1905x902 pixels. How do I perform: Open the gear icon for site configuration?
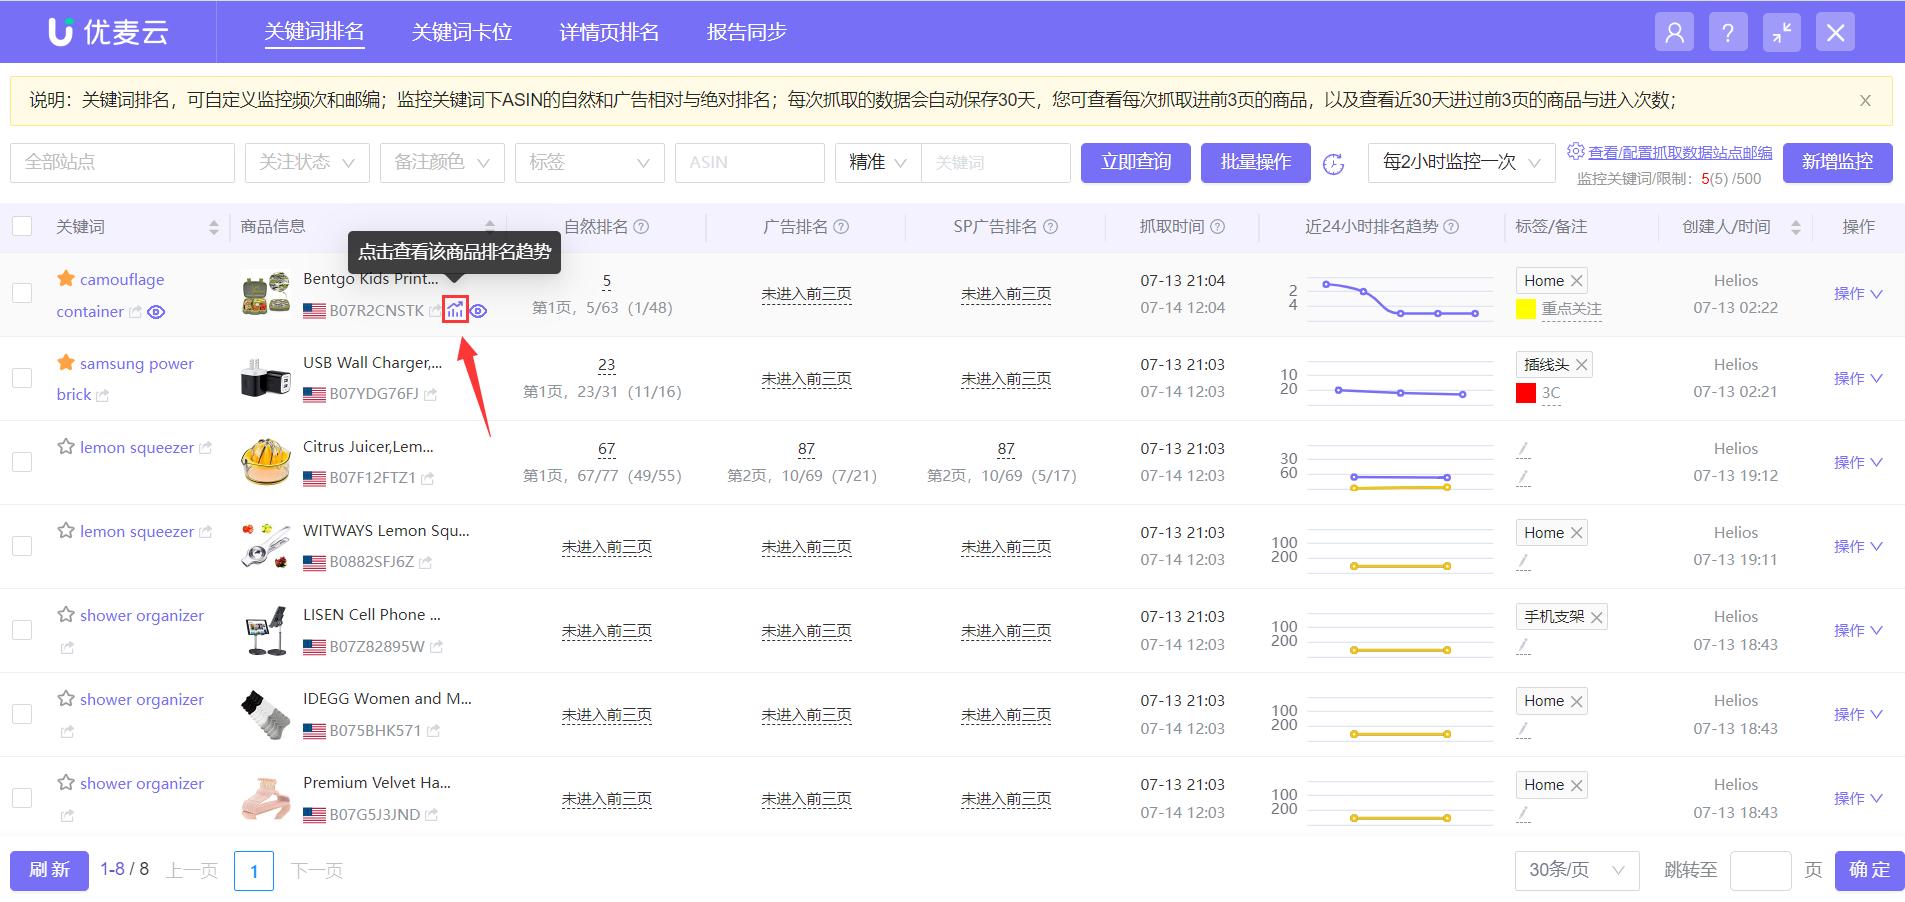pyautogui.click(x=1573, y=151)
